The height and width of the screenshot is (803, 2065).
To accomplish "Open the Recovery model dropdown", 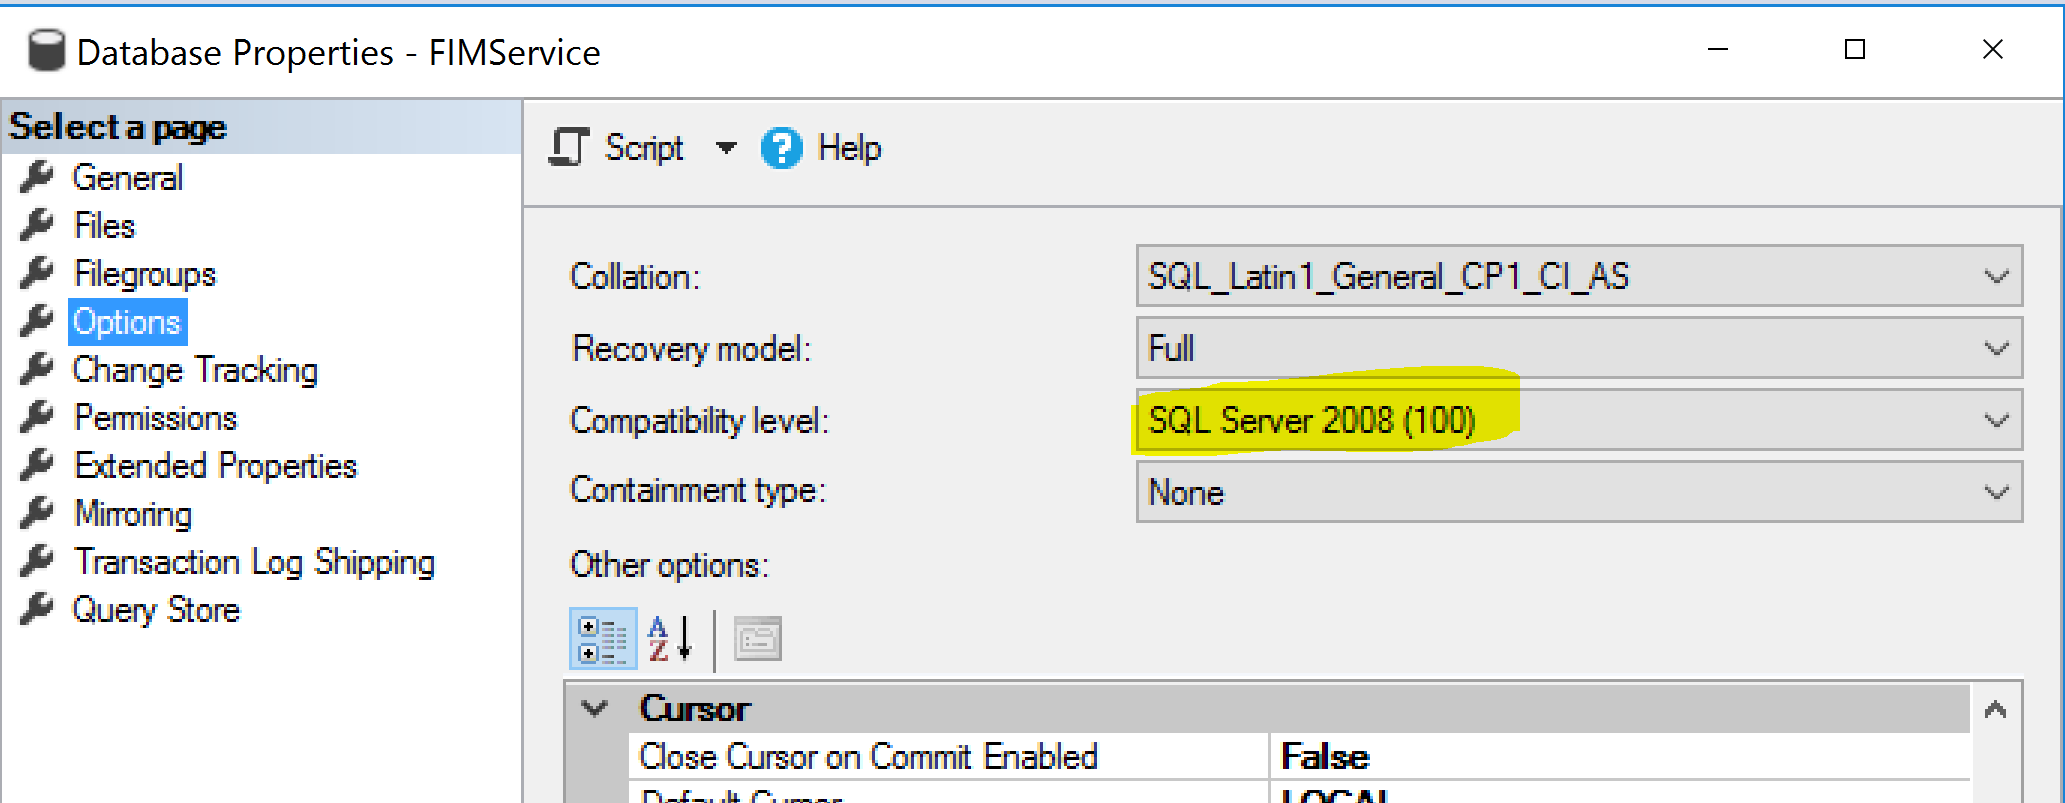I will tap(1579, 348).
